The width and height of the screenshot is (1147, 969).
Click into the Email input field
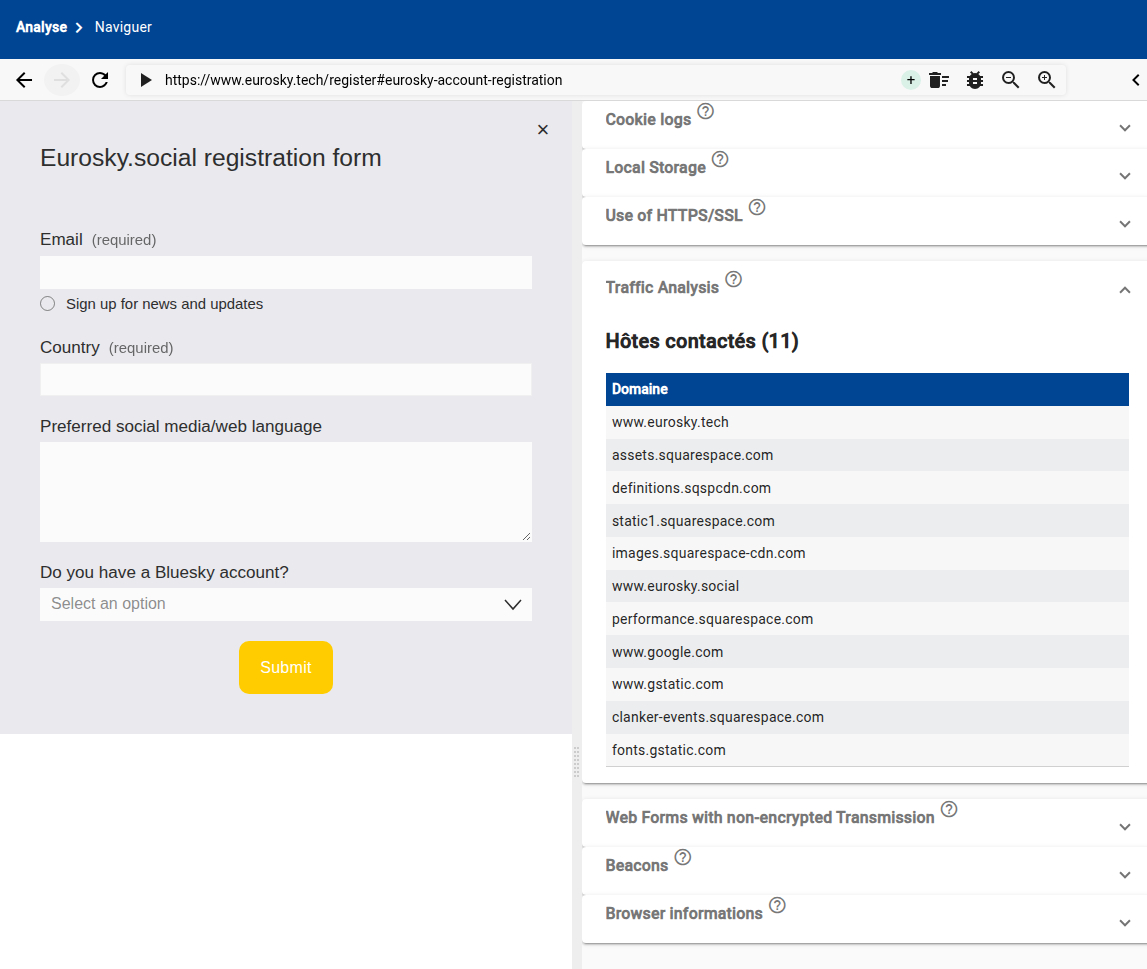pyautogui.click(x=286, y=272)
